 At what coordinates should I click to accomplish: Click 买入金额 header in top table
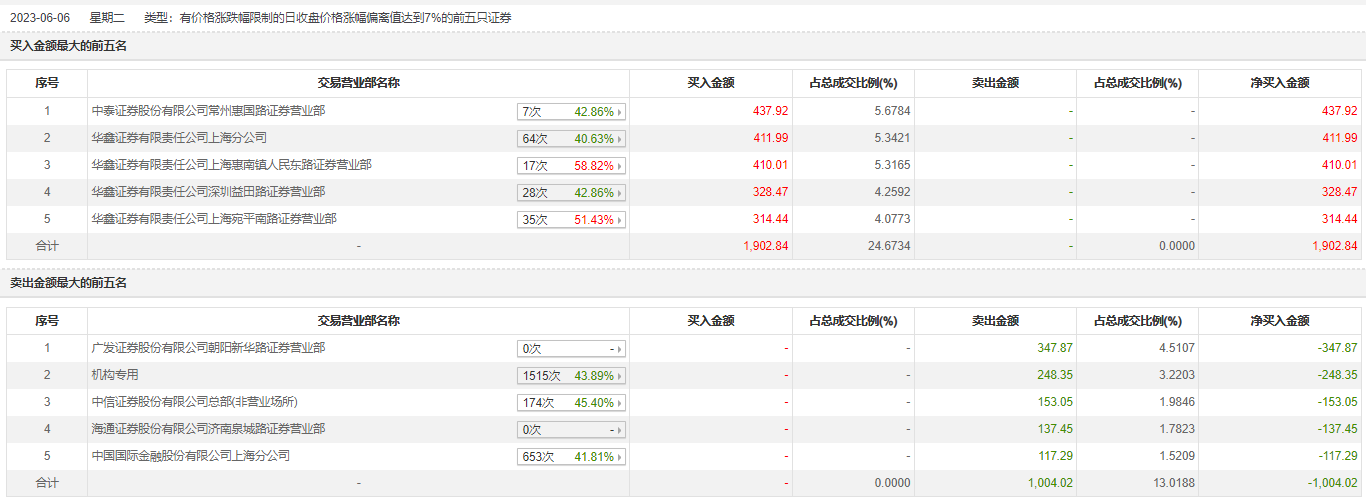pyautogui.click(x=711, y=84)
